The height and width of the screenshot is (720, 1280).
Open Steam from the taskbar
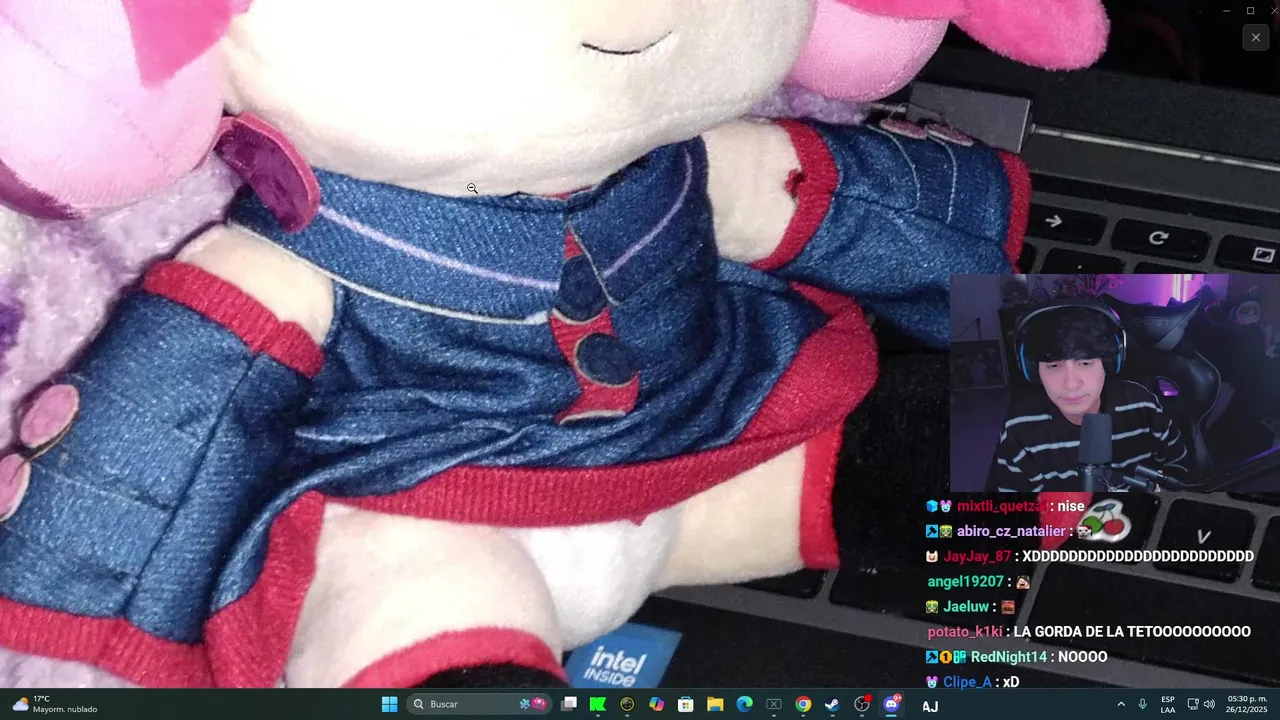click(x=832, y=704)
